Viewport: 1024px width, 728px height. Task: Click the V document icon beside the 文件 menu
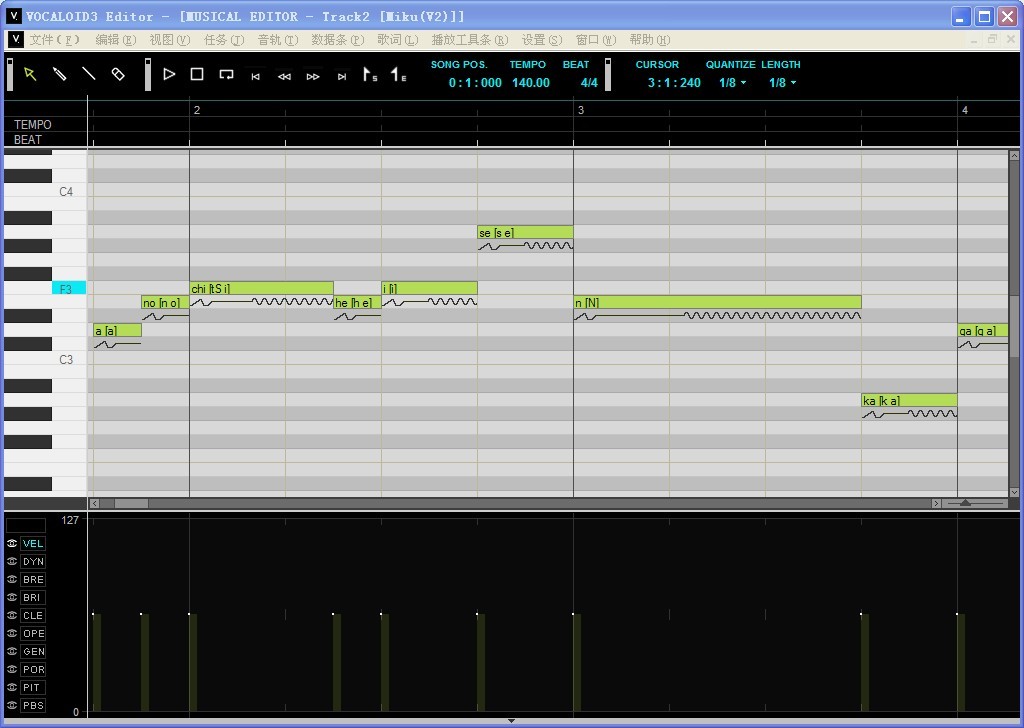pos(16,39)
